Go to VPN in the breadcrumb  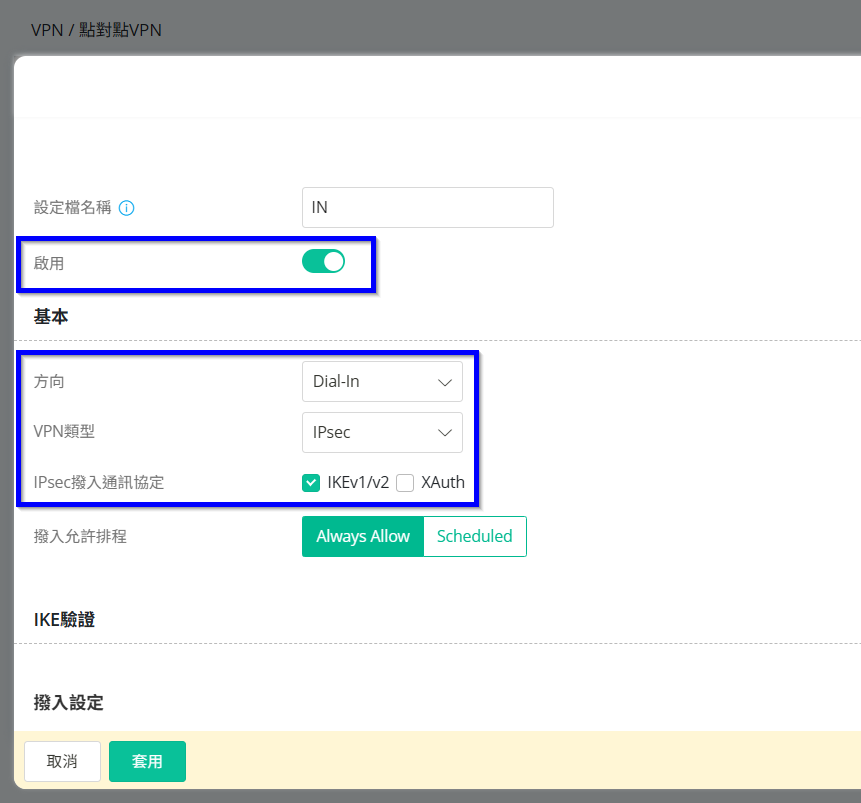point(47,30)
